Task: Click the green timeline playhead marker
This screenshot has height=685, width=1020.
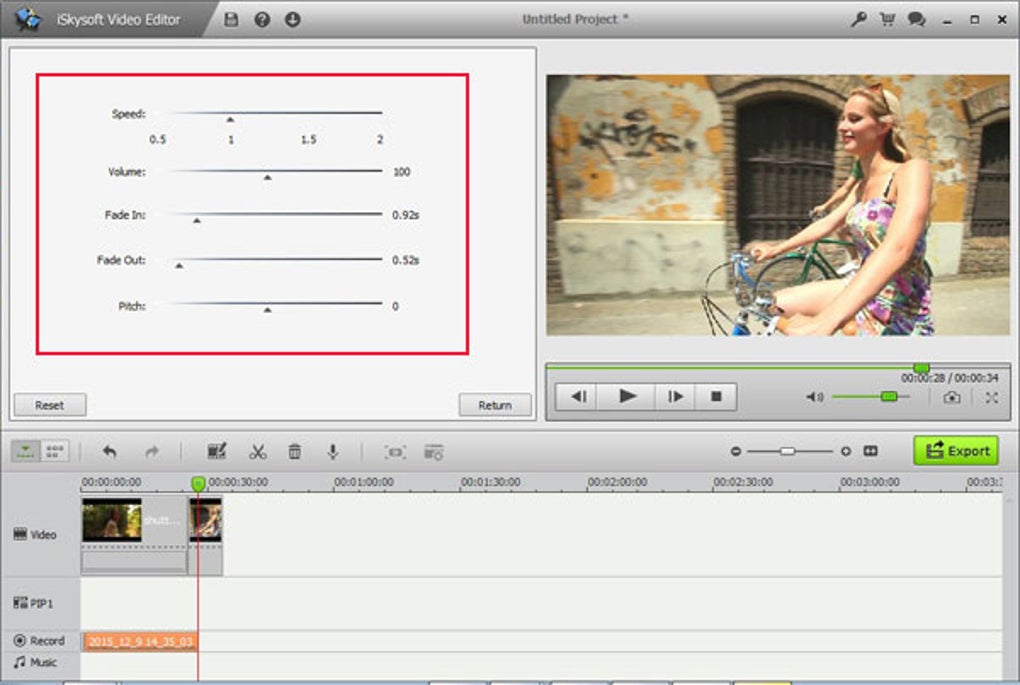Action: [x=198, y=483]
